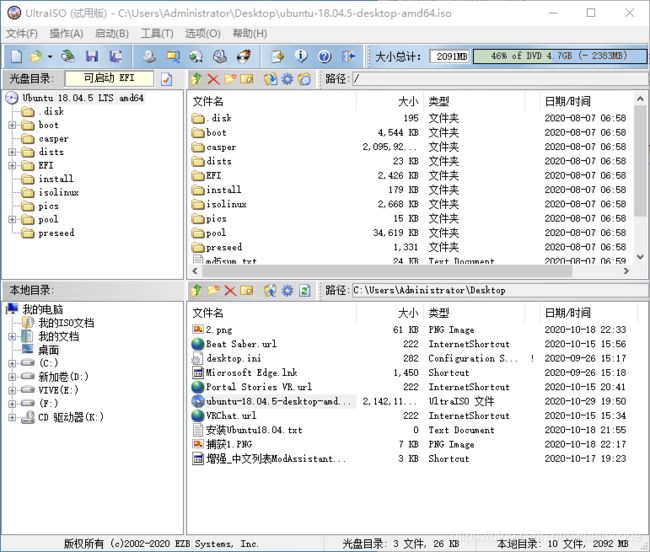
Task: Click the Add files icon in local toolbar
Action: 270,291
